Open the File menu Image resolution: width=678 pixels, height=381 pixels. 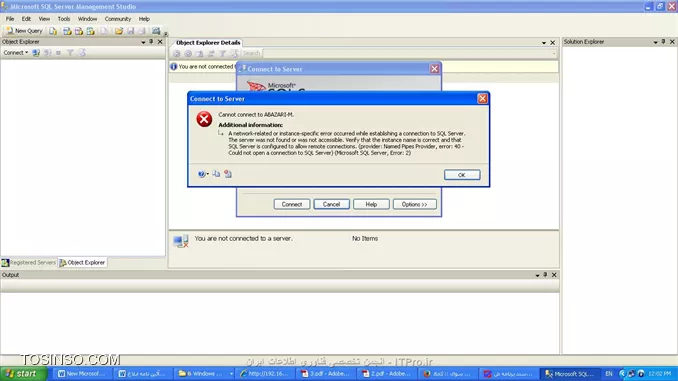tap(10, 19)
